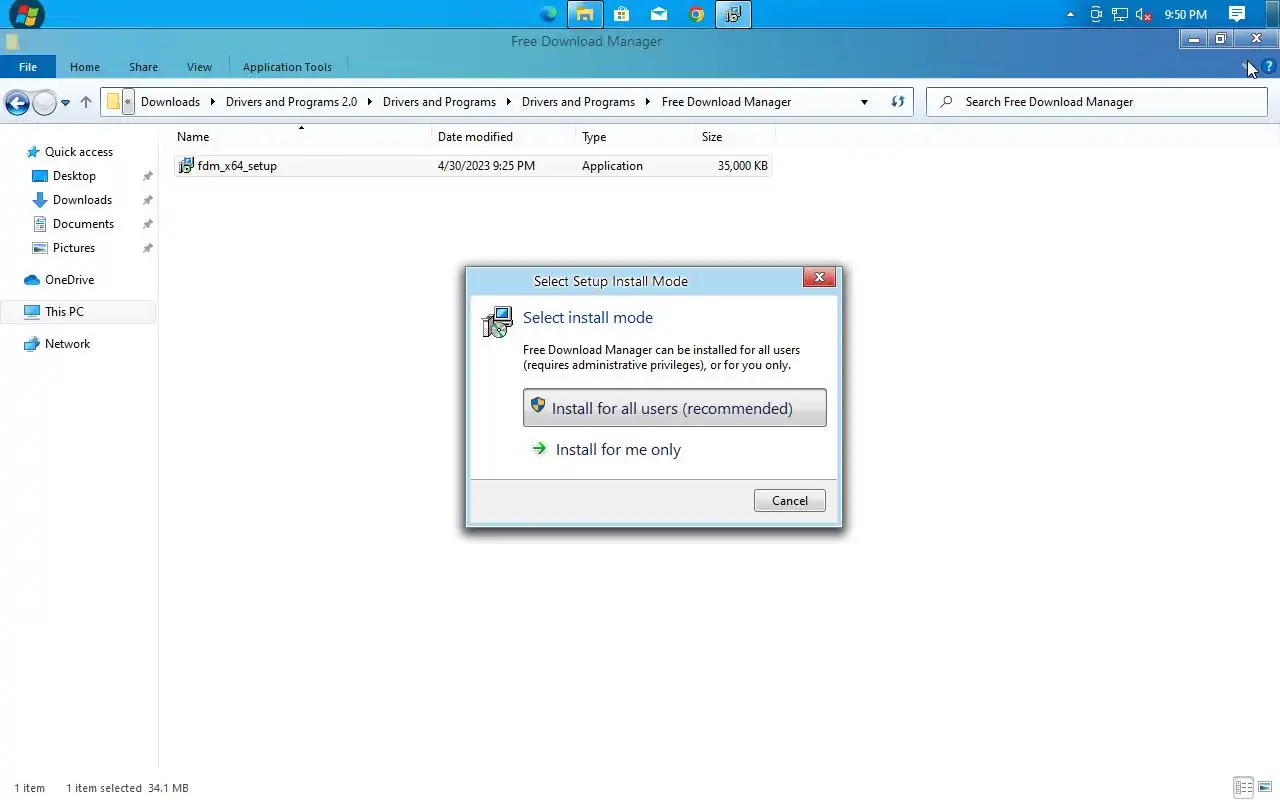1280x800 pixels.
Task: Open File Explorer taskbar icon
Action: coord(585,14)
